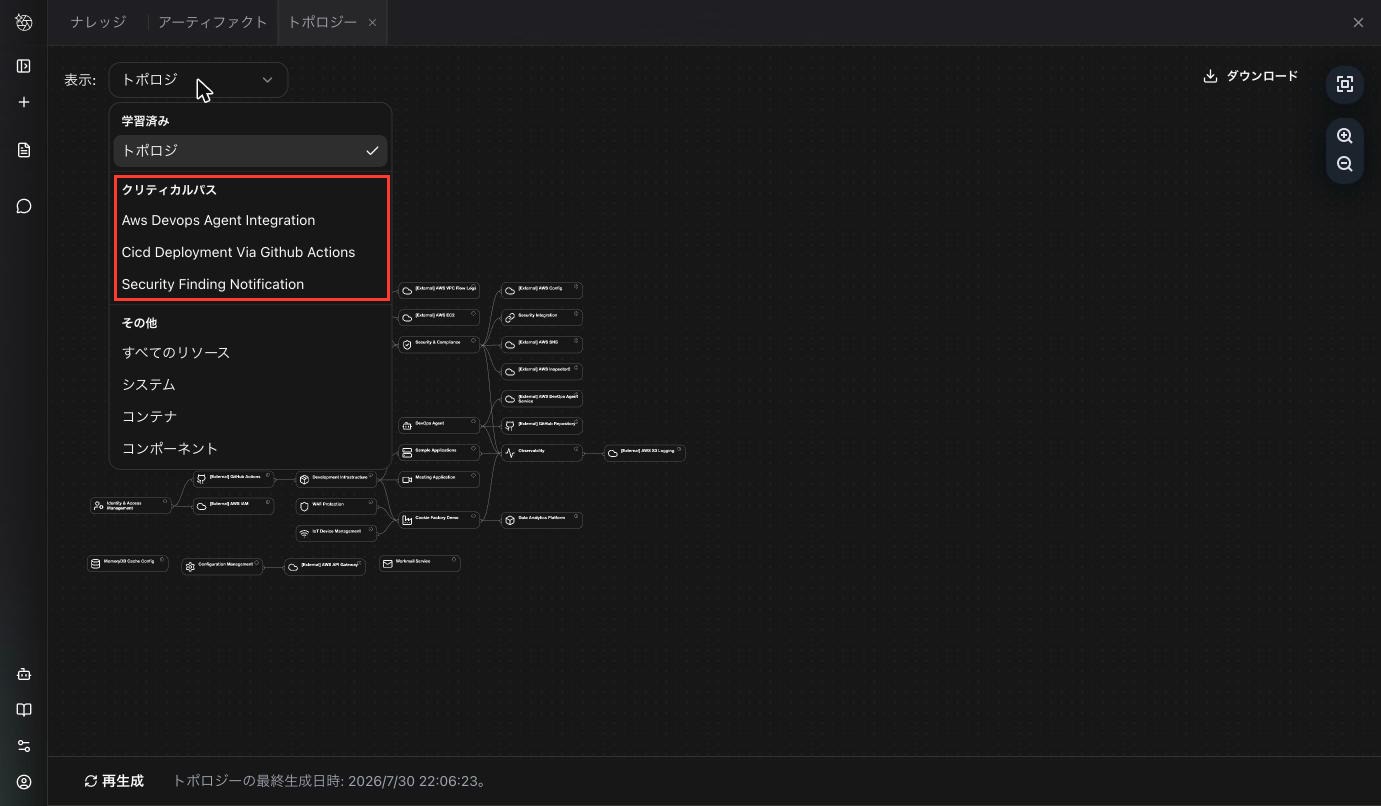Viewport: 1381px width, 806px height.
Task: Switch to the ナレッジ tab
Action: [x=98, y=22]
